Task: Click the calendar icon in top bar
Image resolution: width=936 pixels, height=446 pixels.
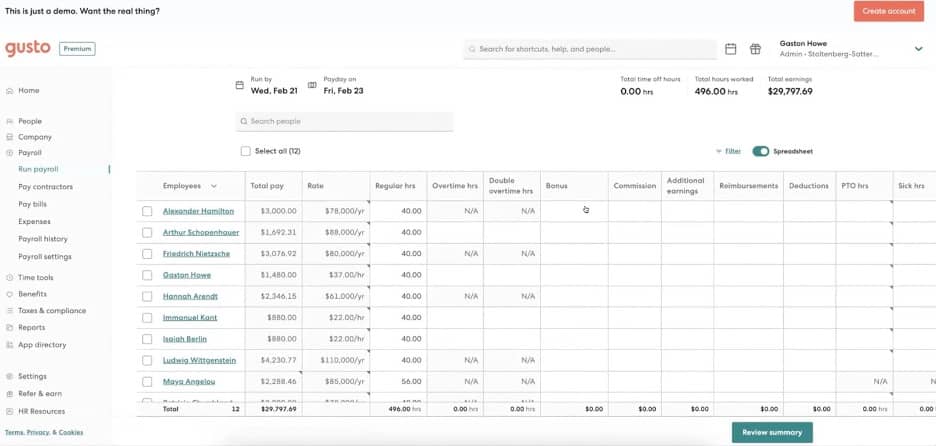Action: pyautogui.click(x=731, y=49)
